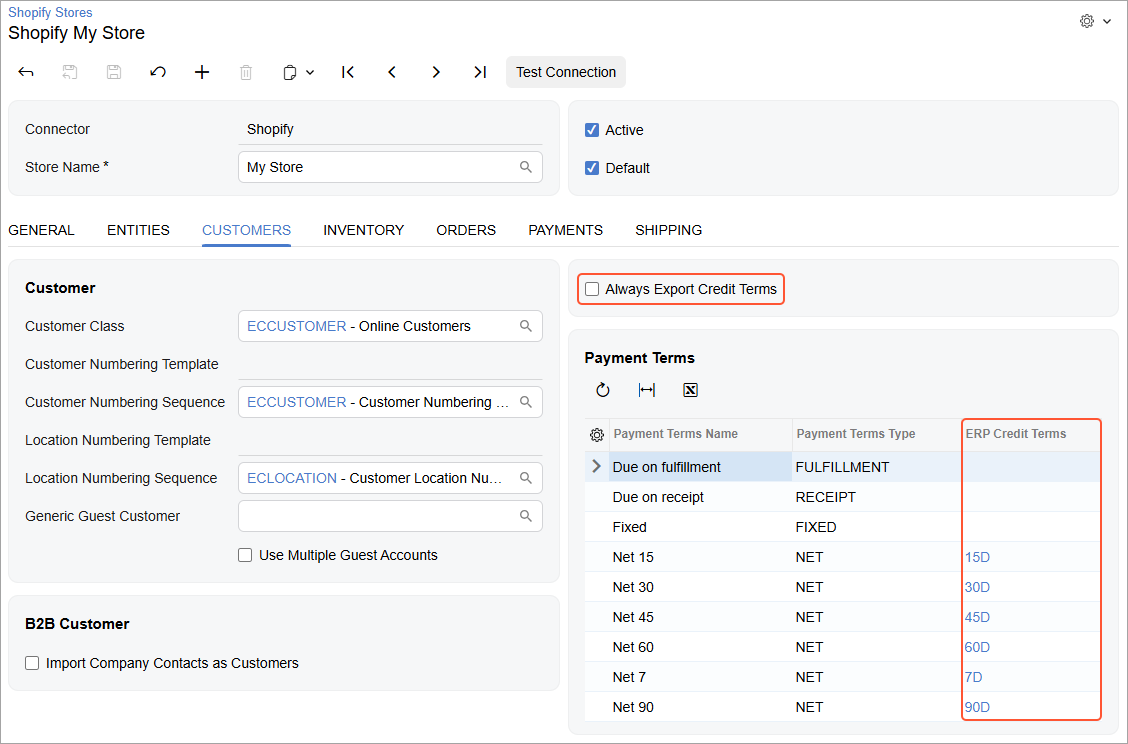
Task: Toggle Use Multiple Guest Accounts
Action: point(245,555)
